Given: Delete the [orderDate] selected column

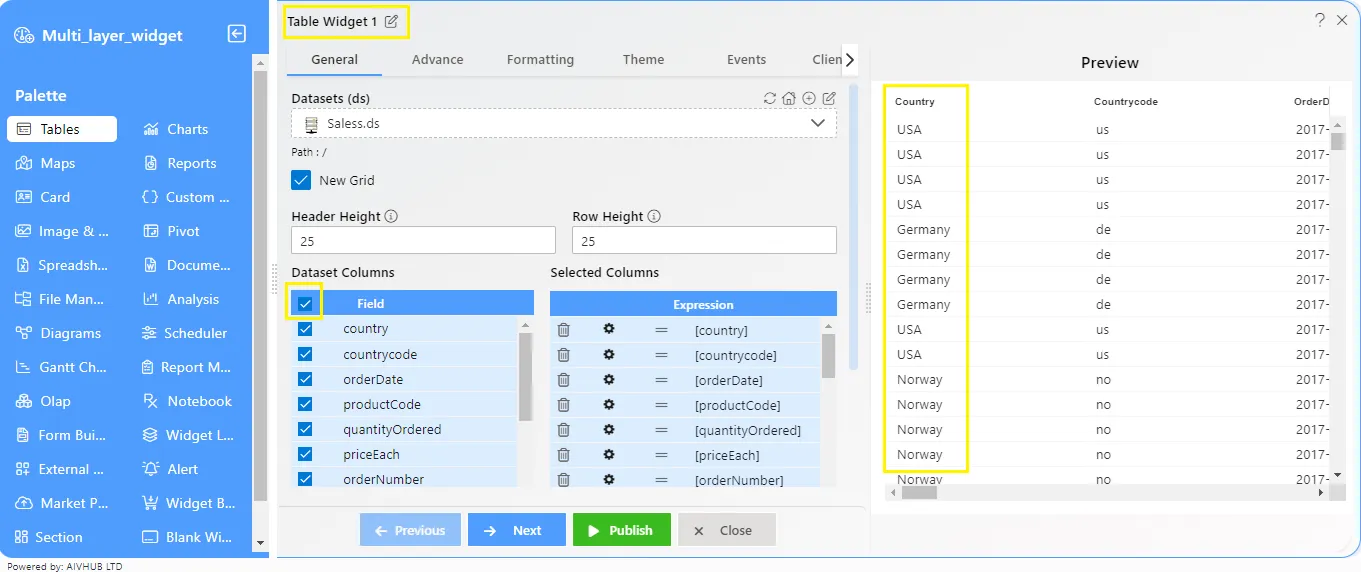Looking at the screenshot, I should [x=564, y=379].
